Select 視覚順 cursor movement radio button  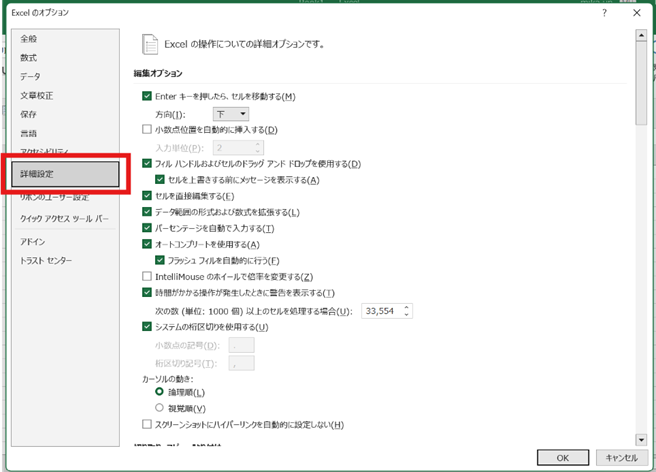point(160,408)
